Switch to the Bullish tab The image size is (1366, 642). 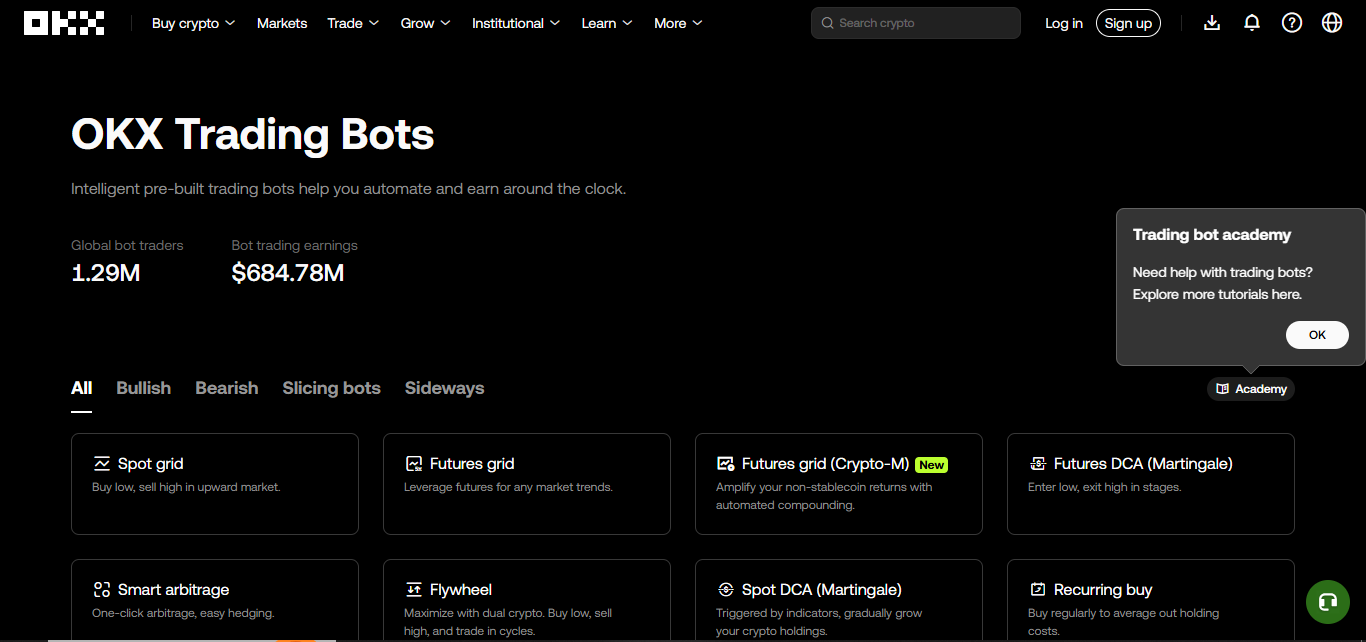pyautogui.click(x=144, y=388)
